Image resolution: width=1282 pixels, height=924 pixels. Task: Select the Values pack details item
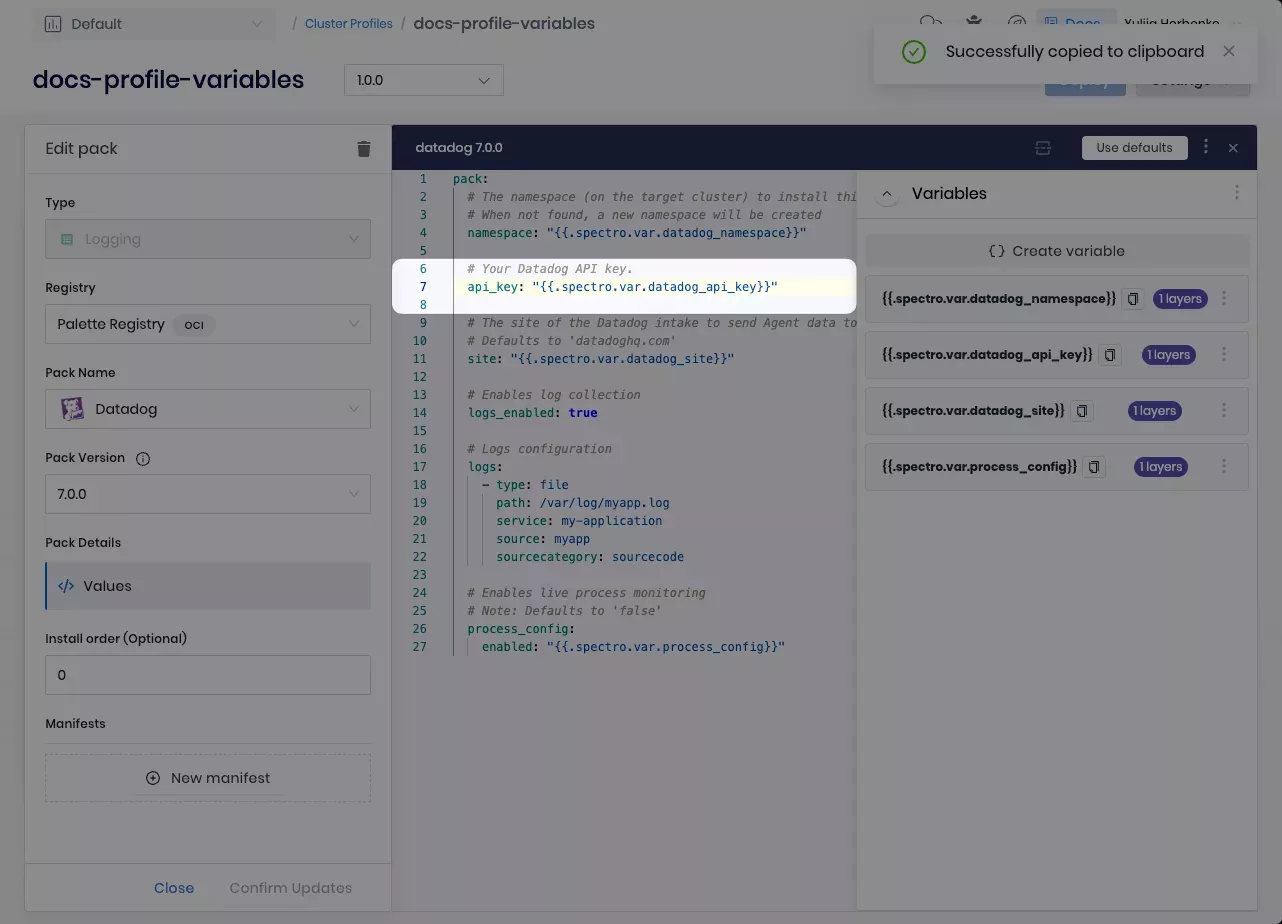coord(208,586)
